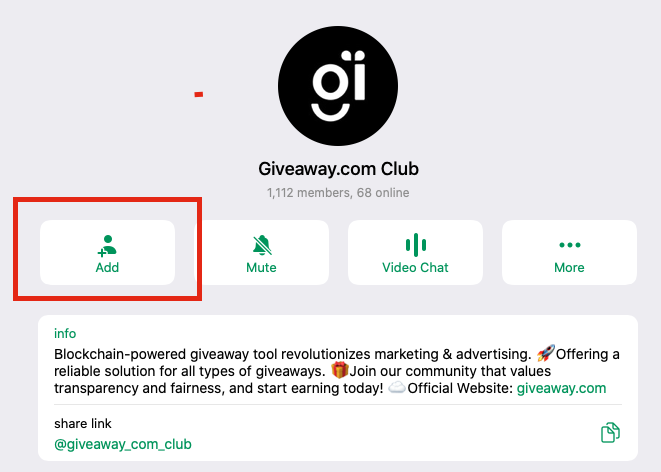Screen dimensions: 661x472
Task: Open the giveaway.com website link
Action: pos(562,388)
